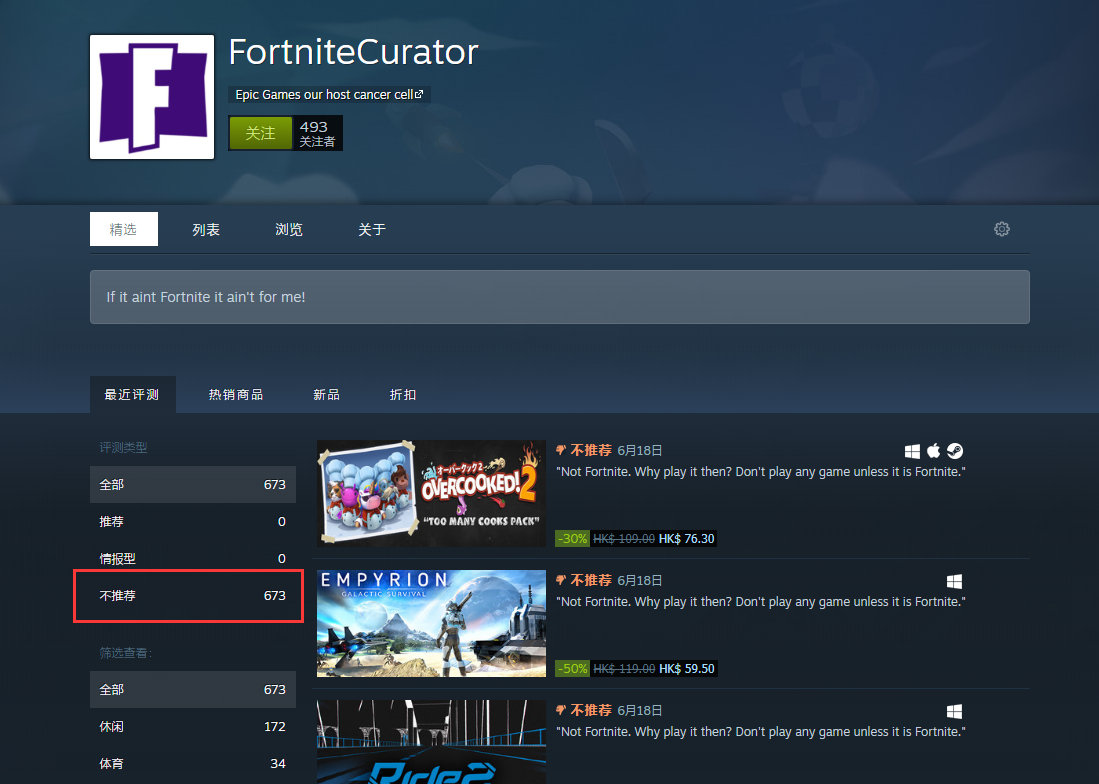This screenshot has height=784, width=1099.
Task: Click 不推荐 label on Empyrion review
Action: (591, 580)
